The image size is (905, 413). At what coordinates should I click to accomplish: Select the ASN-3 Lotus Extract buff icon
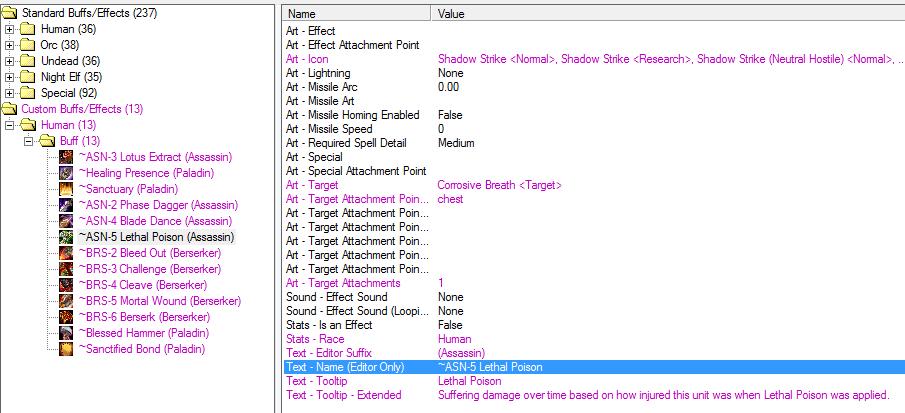(66, 157)
